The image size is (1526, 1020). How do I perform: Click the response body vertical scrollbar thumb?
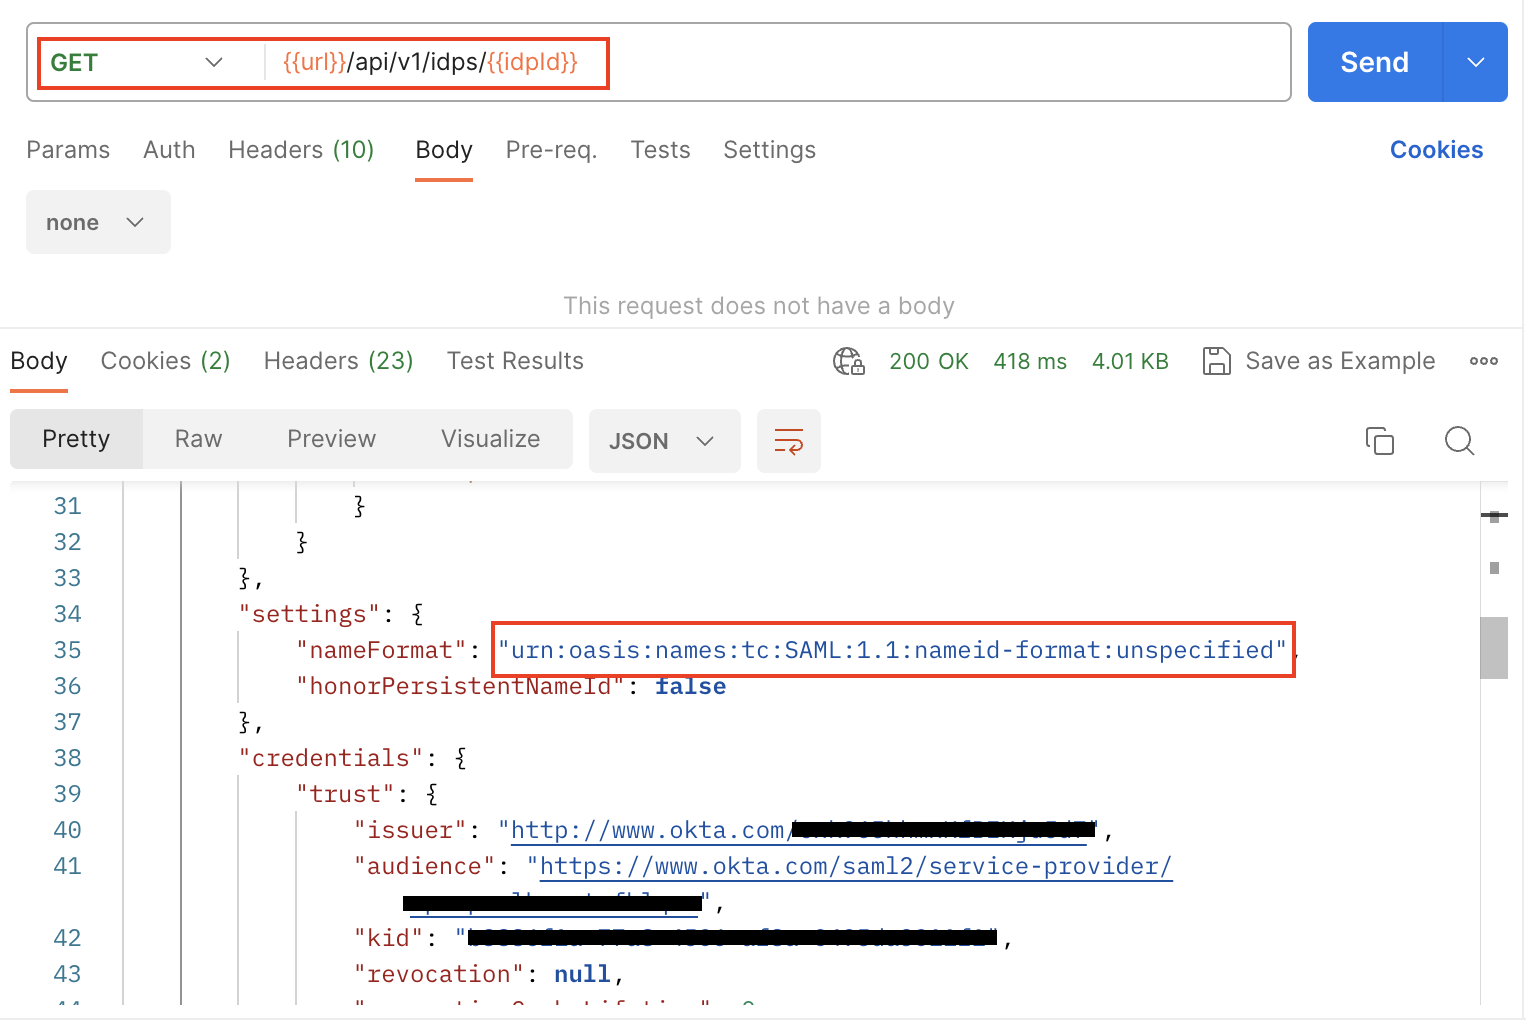pyautogui.click(x=1493, y=648)
